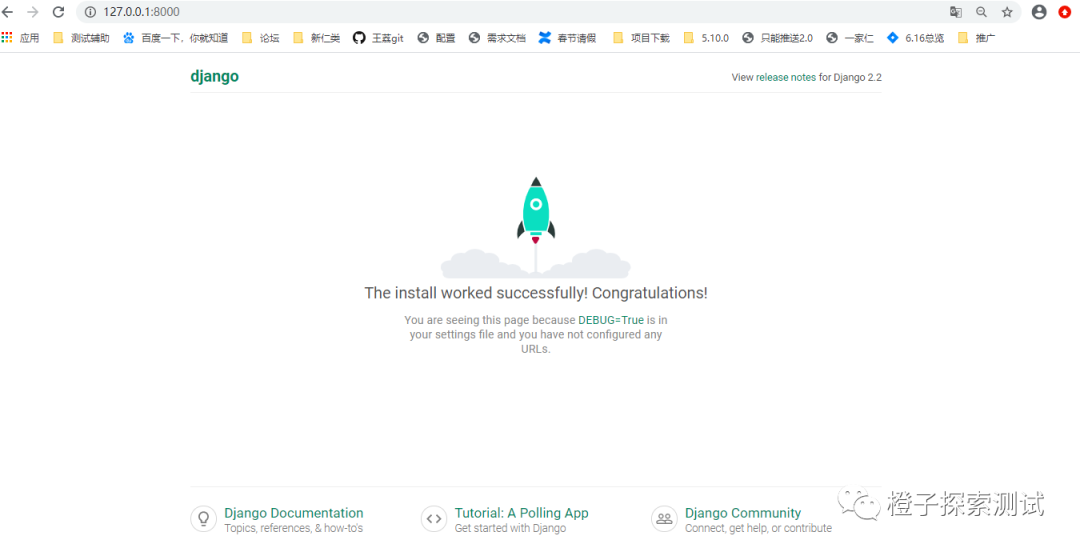The height and width of the screenshot is (552, 1080).
Task: Click the django logo heading
Action: pyautogui.click(x=214, y=76)
